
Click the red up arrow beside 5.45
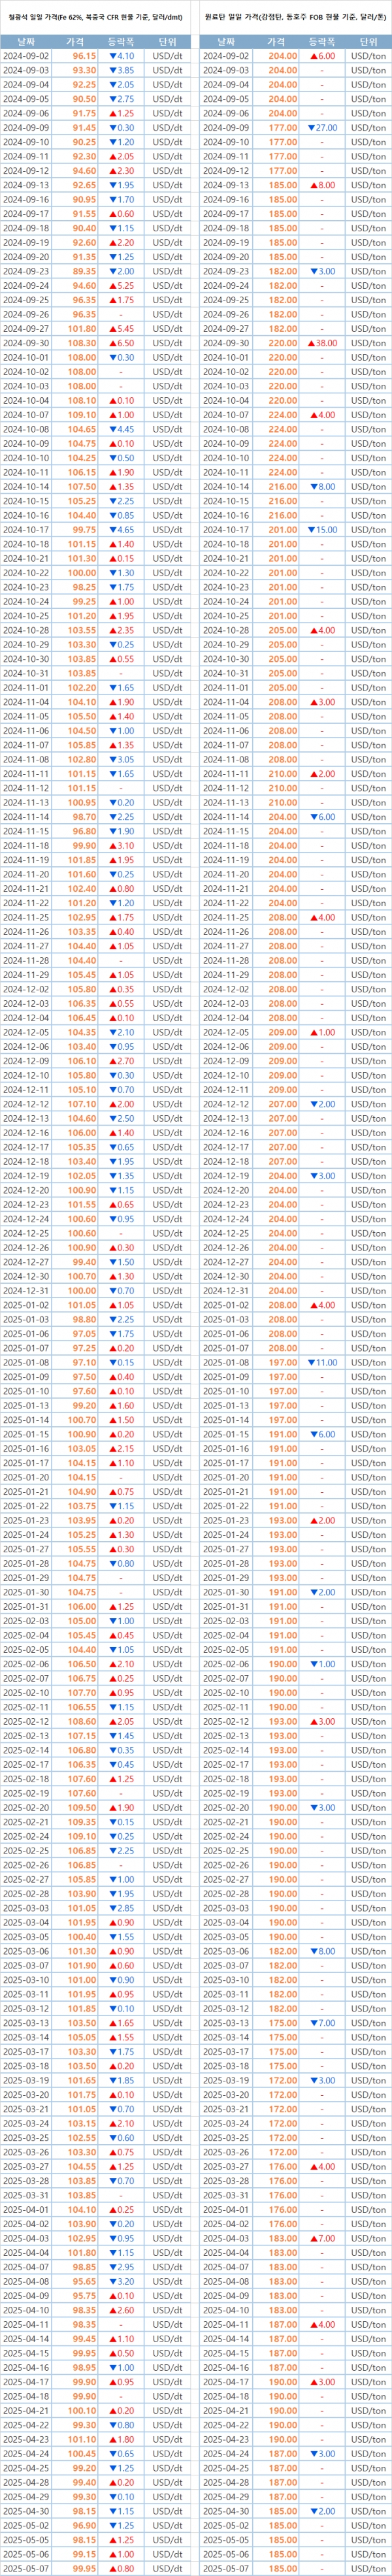pyautogui.click(x=112, y=329)
